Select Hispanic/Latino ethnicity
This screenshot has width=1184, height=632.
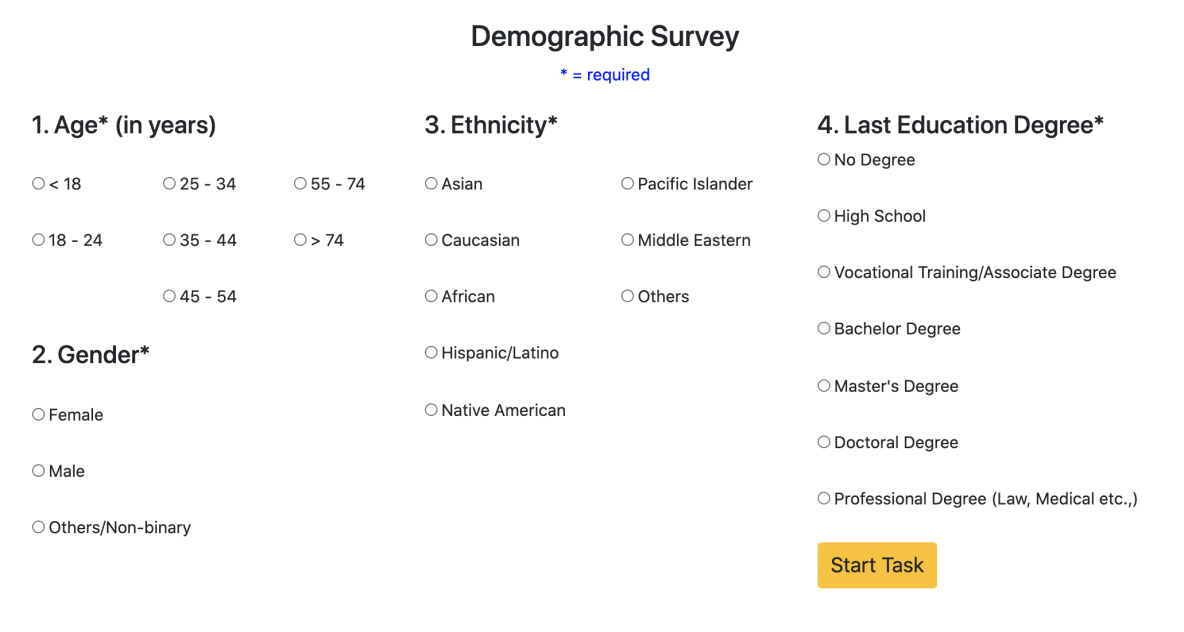tap(431, 352)
